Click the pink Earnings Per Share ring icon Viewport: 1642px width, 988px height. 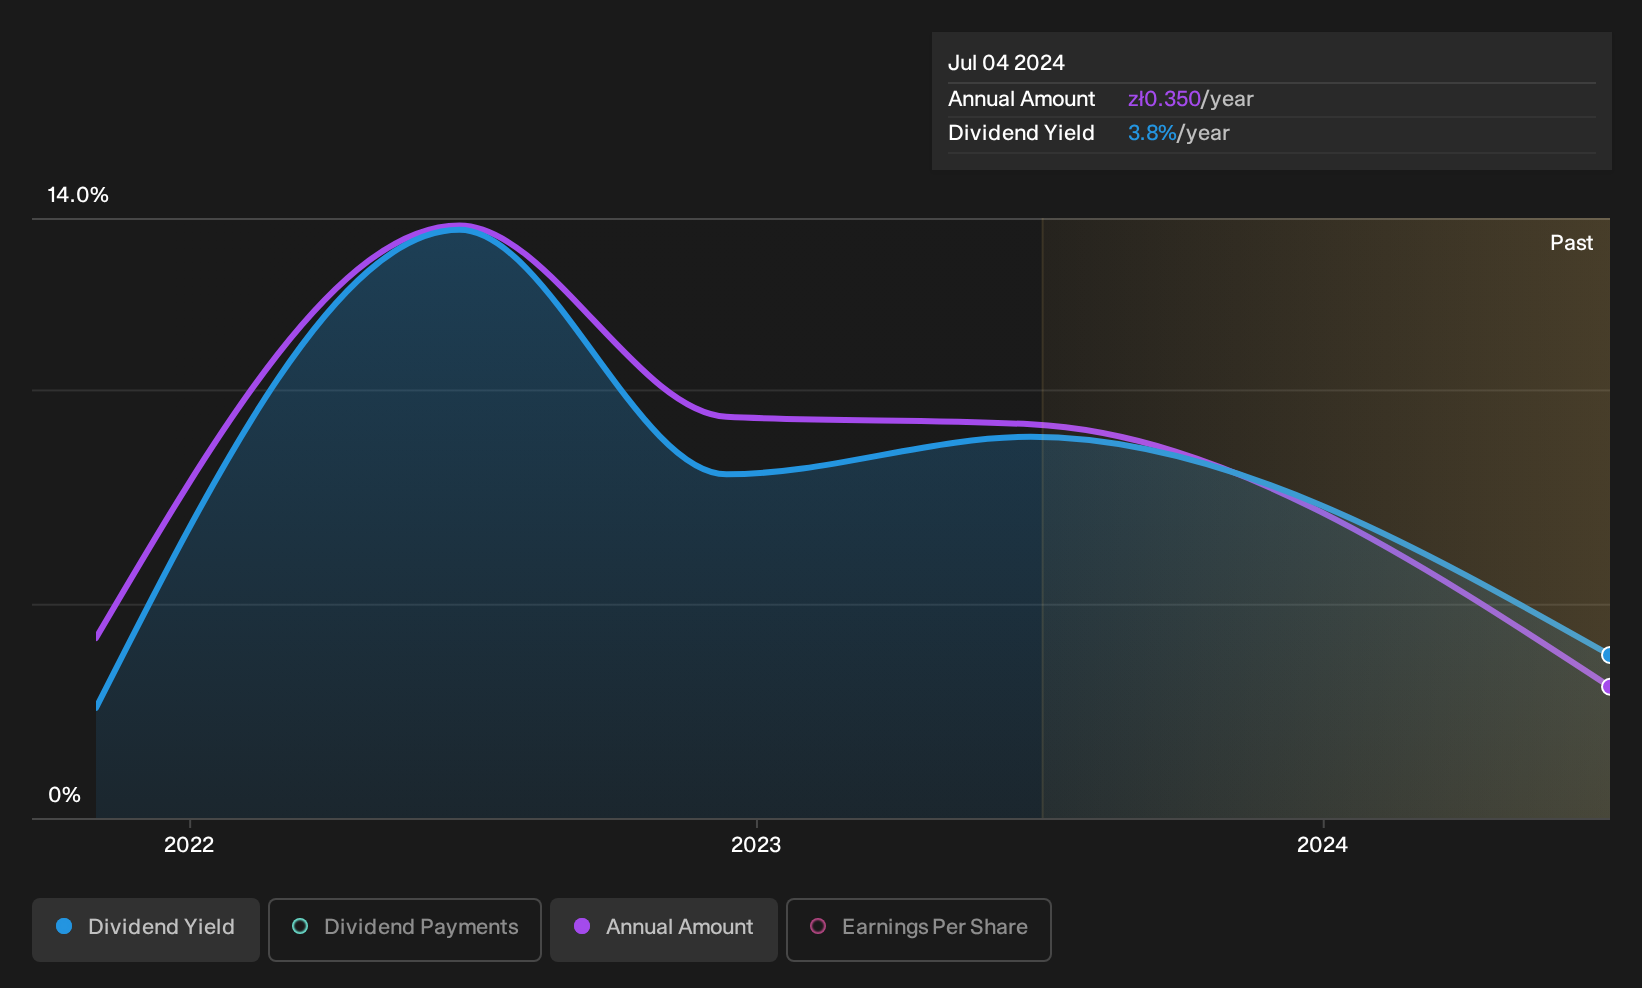click(818, 927)
